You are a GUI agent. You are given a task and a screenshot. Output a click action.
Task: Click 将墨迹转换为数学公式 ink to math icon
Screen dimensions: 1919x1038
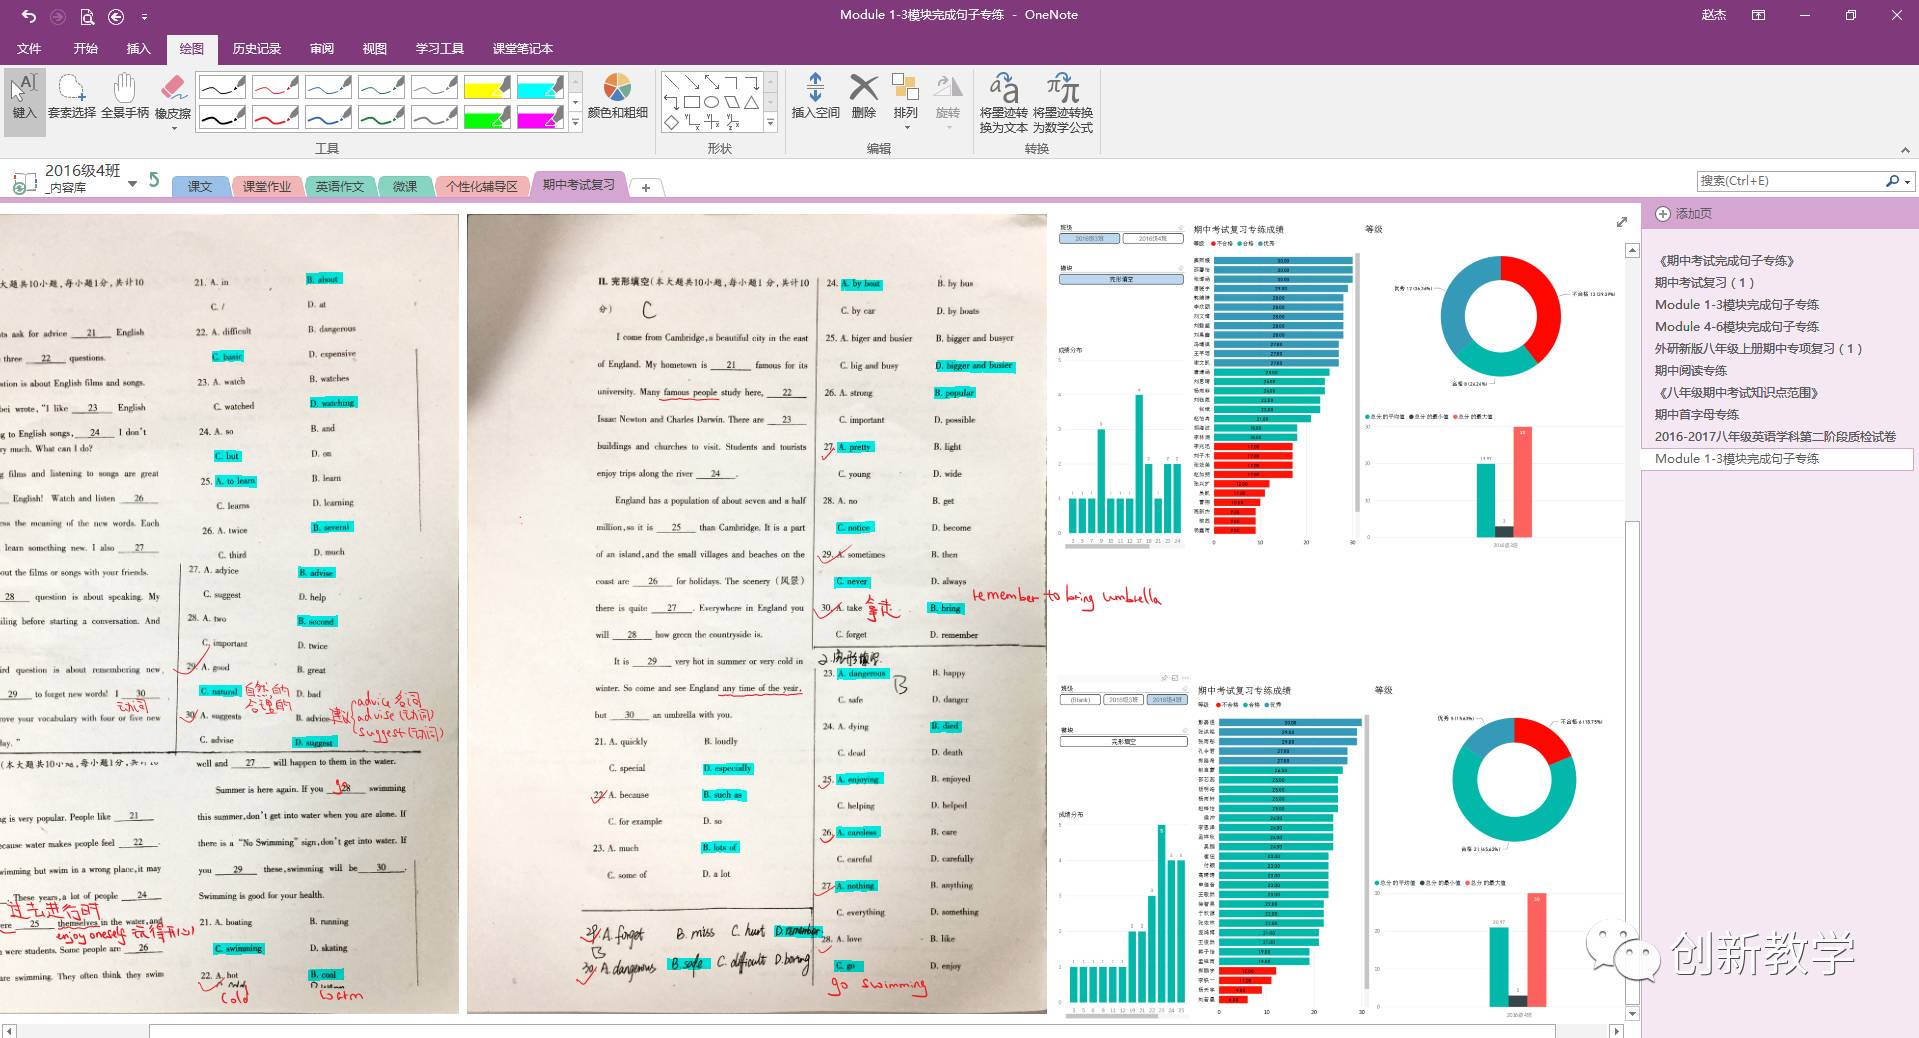click(1062, 102)
